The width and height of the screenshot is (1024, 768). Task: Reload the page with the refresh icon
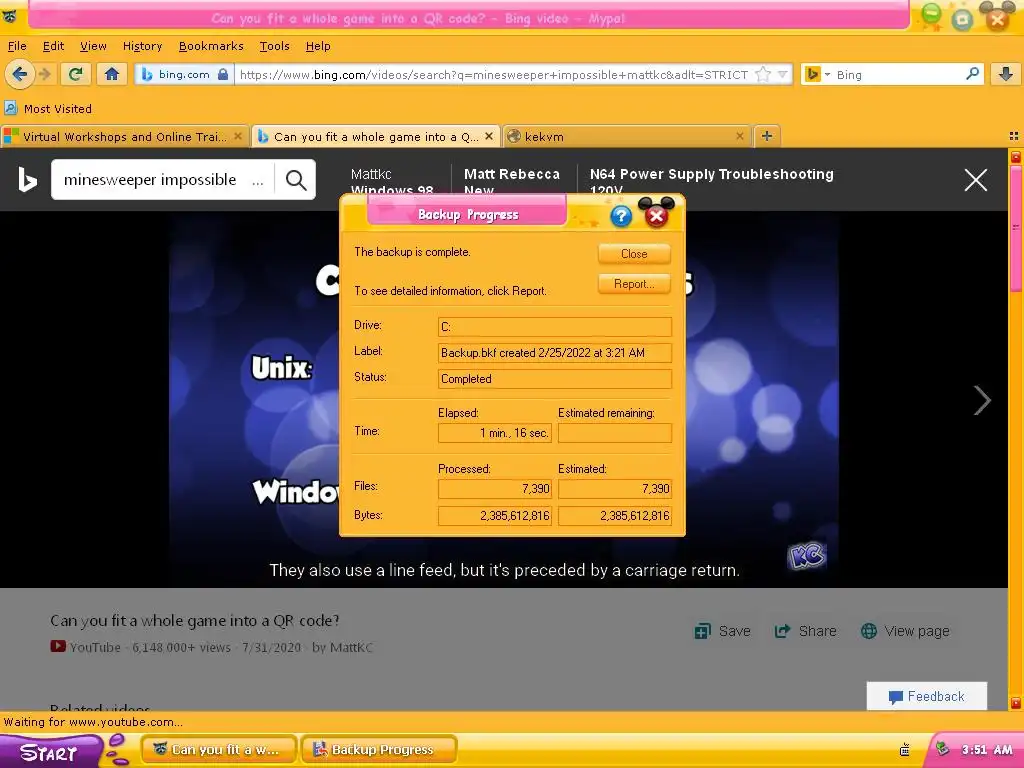(x=75, y=74)
